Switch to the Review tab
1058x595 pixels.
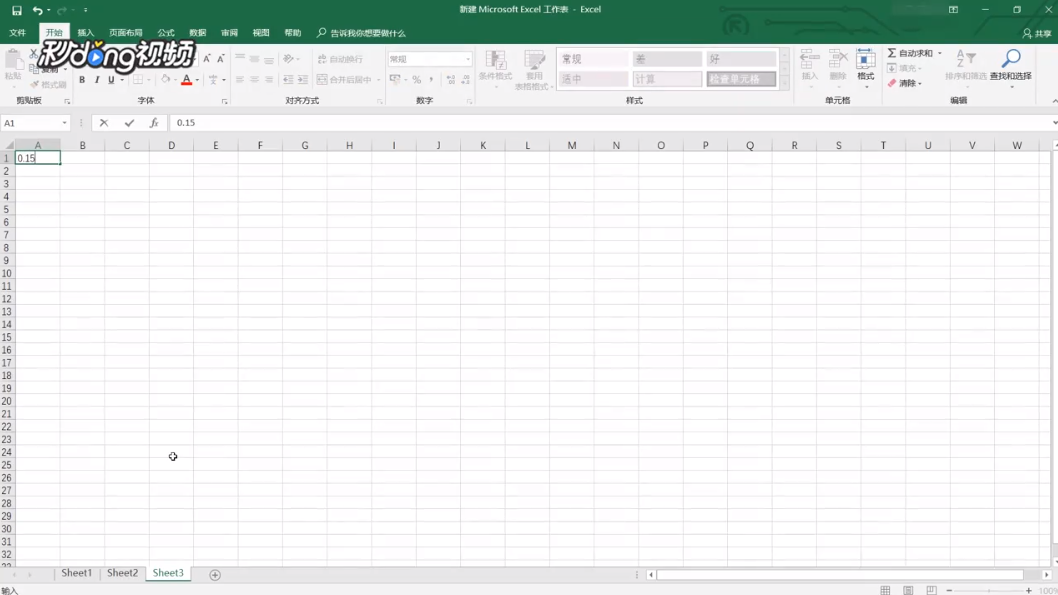click(x=229, y=32)
